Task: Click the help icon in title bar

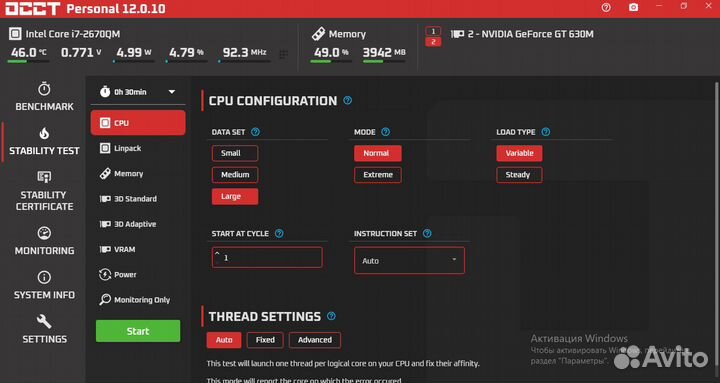Action: 606,8
